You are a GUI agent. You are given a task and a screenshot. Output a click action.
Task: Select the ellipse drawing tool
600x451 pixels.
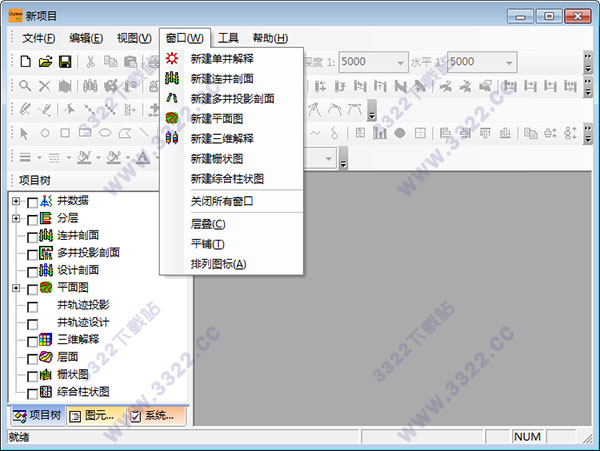tap(103, 132)
